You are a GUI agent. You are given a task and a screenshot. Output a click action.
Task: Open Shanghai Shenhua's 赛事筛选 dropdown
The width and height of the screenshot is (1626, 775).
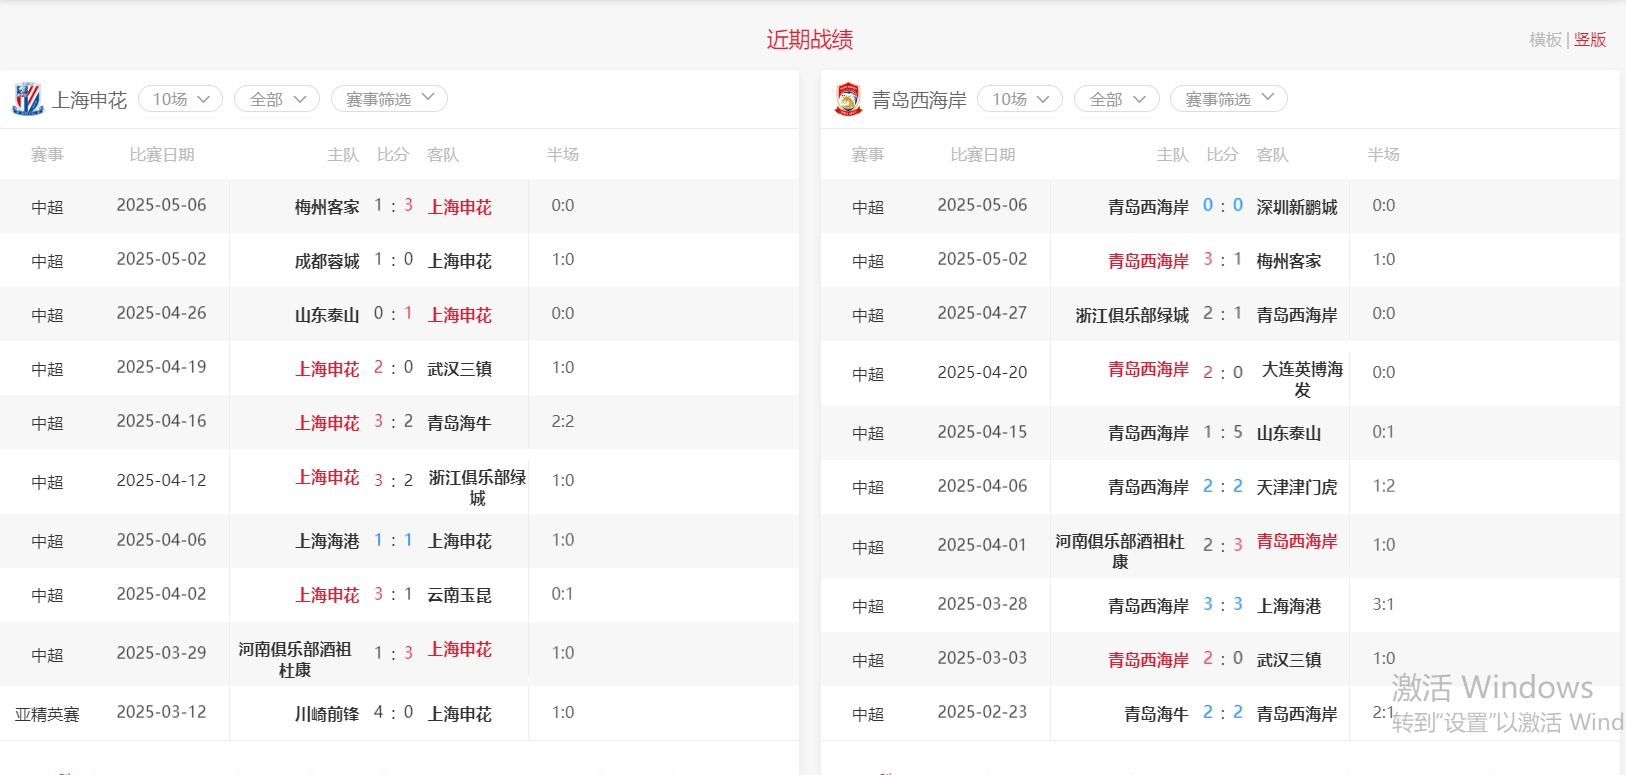(x=389, y=99)
